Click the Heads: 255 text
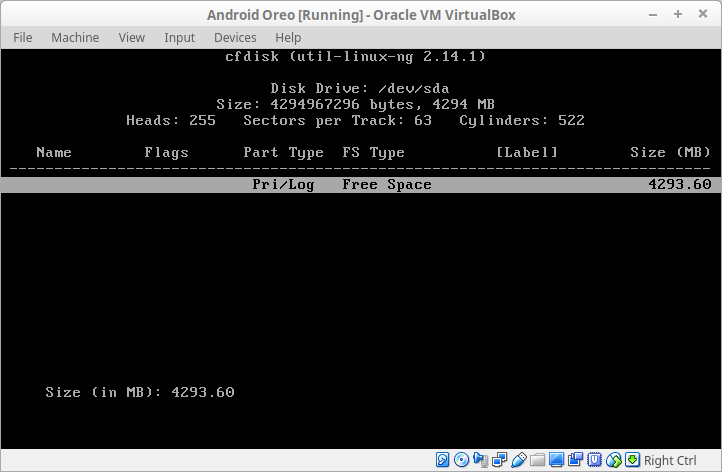The height and width of the screenshot is (472, 722). pos(171,121)
